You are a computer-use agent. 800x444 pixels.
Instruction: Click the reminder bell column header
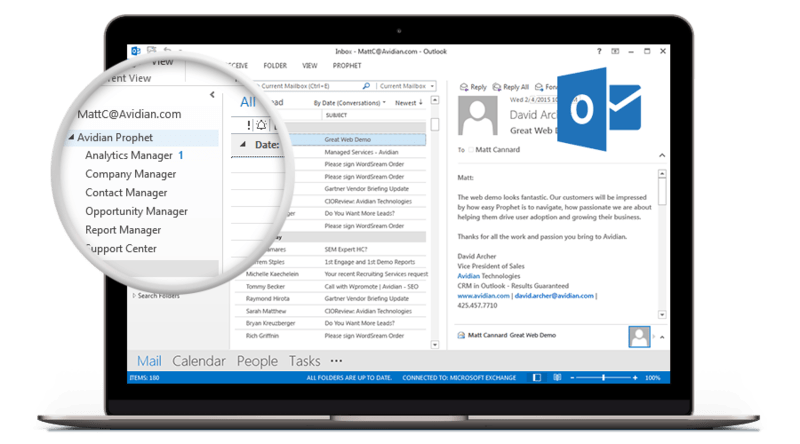coord(261,125)
